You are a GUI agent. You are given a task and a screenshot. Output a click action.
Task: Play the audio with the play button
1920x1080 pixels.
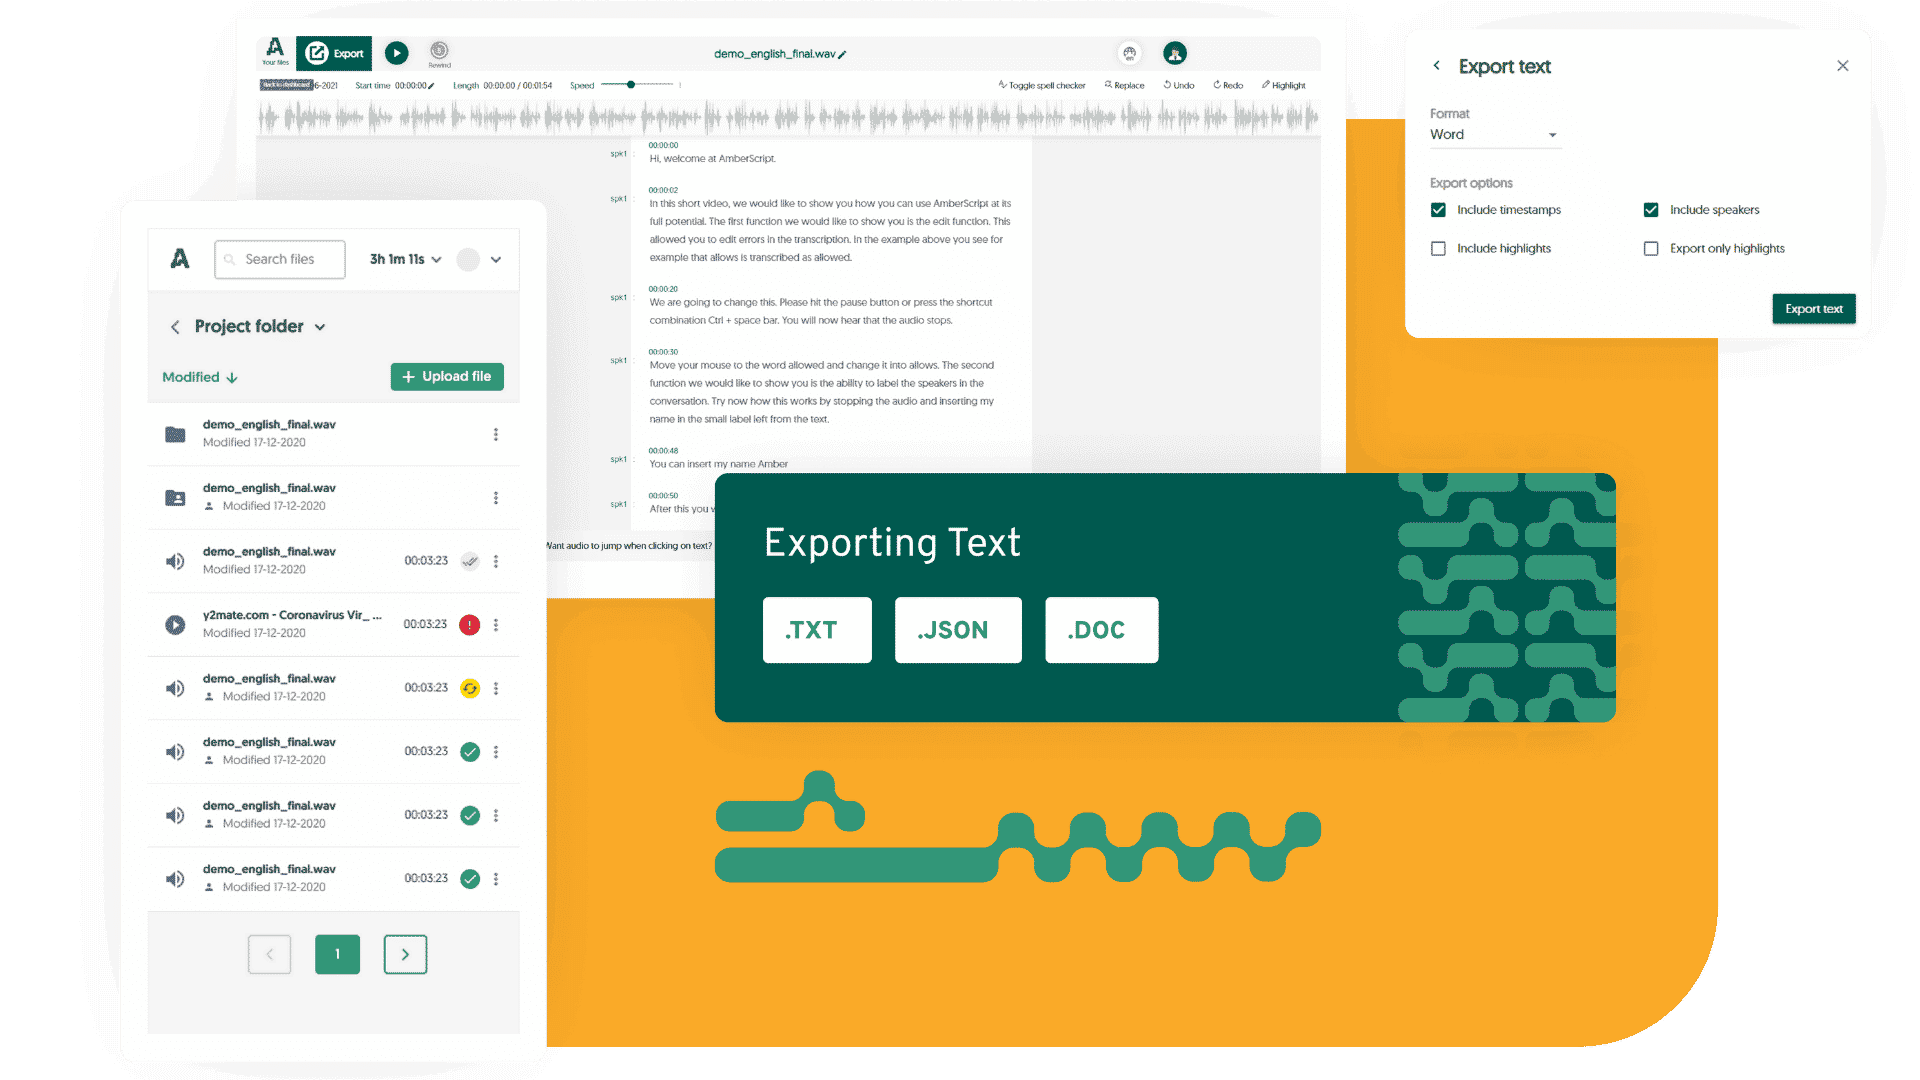point(396,53)
